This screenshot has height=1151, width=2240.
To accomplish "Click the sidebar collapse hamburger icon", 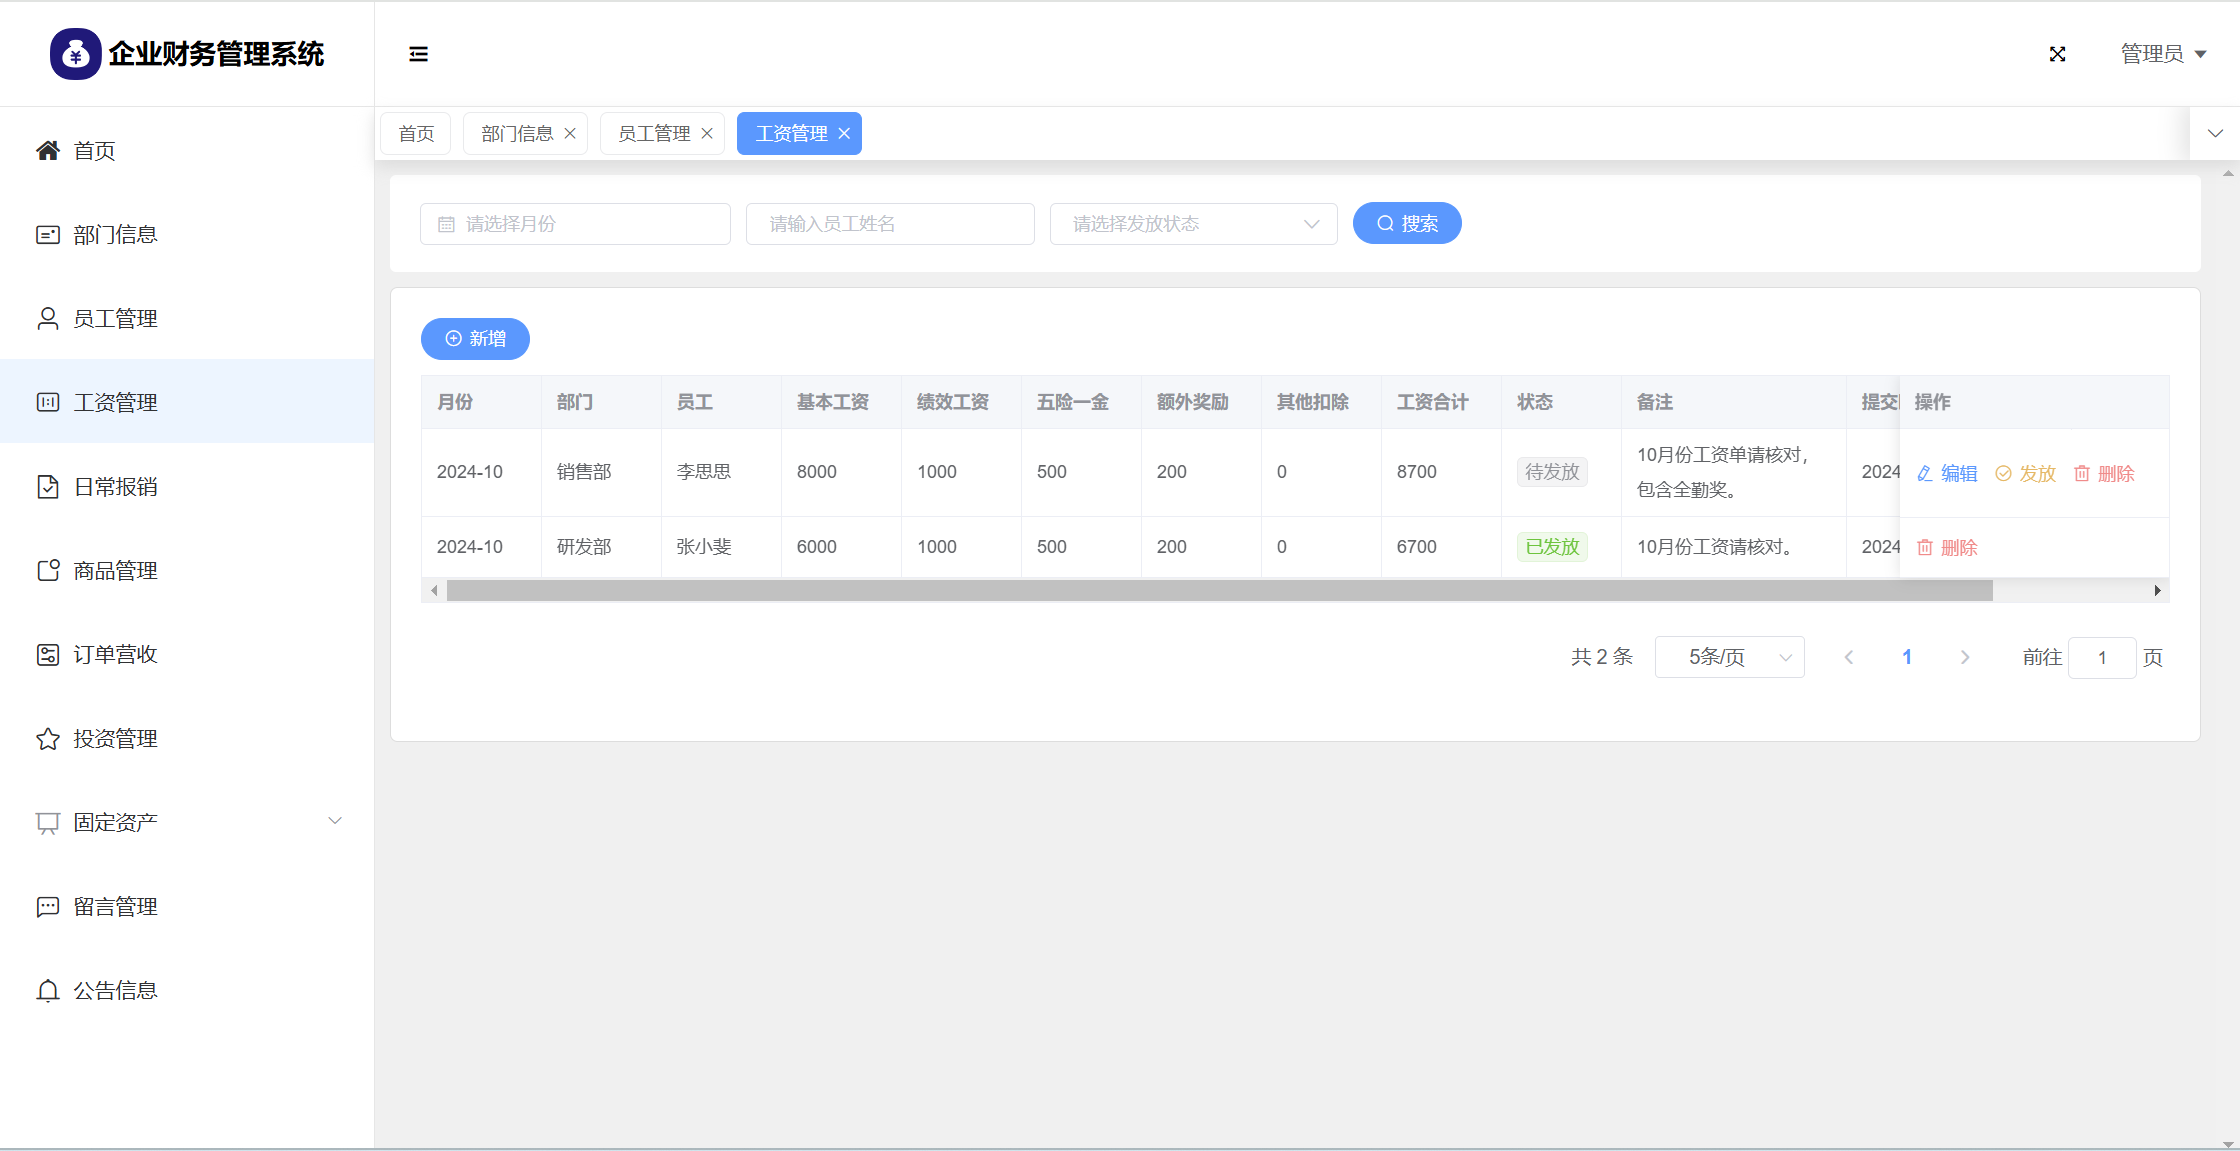I will click(x=418, y=54).
